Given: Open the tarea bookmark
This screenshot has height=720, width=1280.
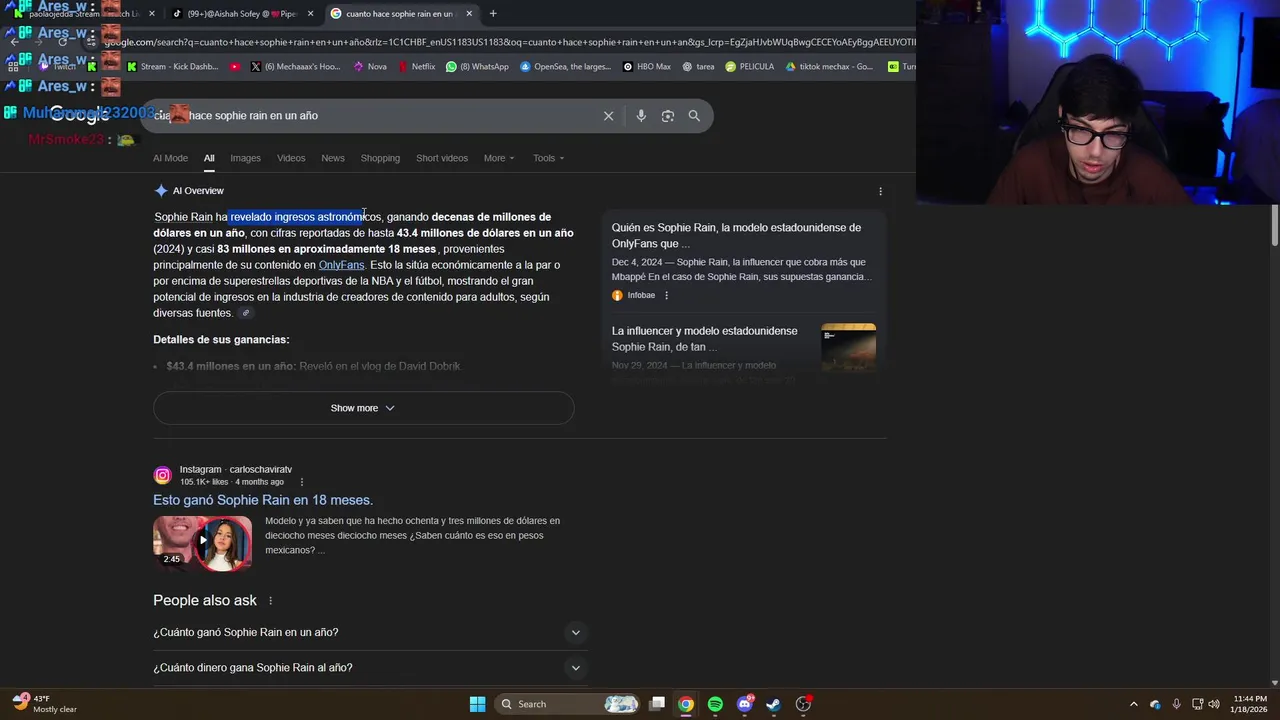Looking at the screenshot, I should point(698,67).
